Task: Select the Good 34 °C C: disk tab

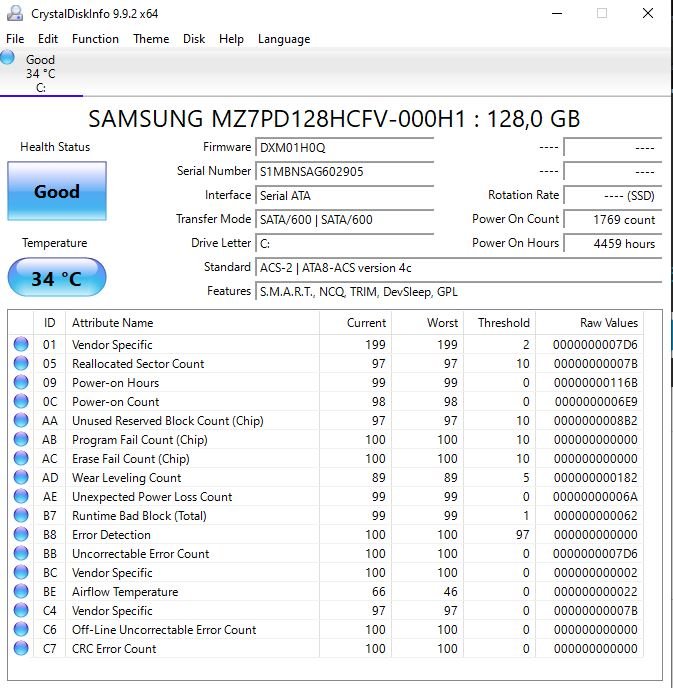Action: click(41, 72)
